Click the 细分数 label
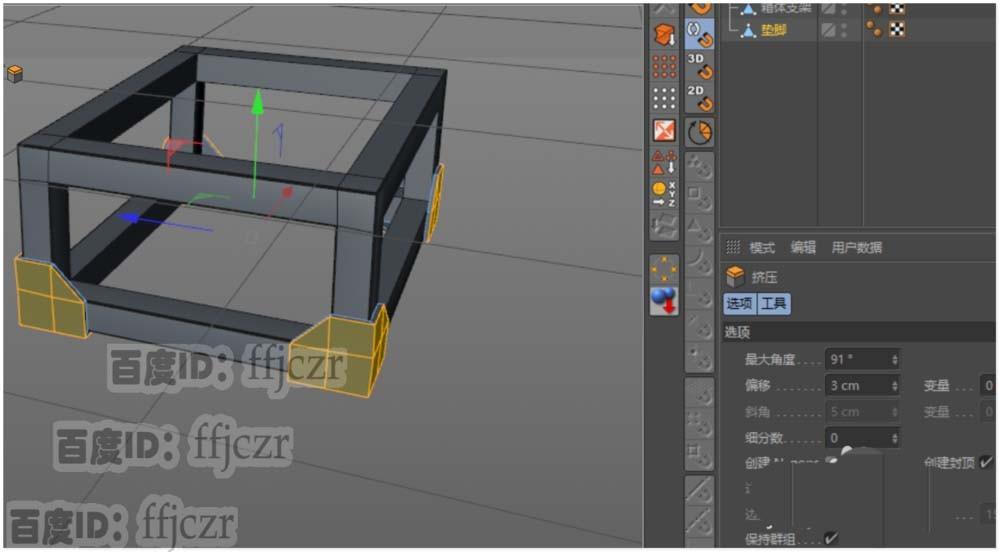The image size is (1000, 552). tap(763, 438)
